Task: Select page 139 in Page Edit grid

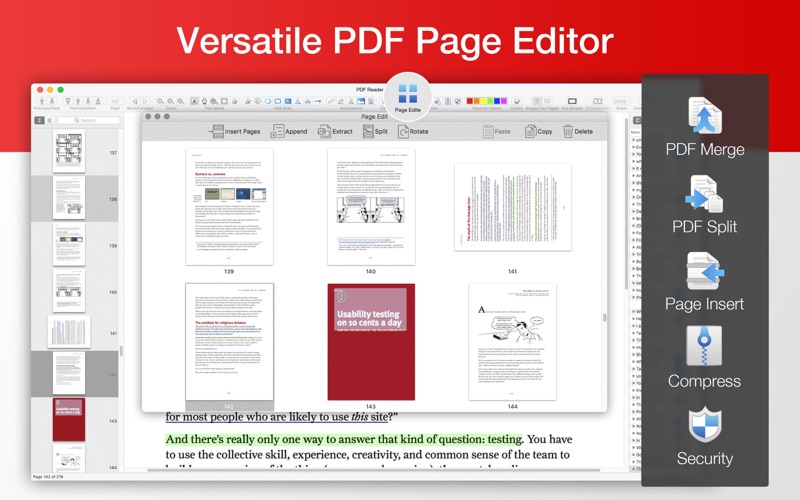Action: click(229, 207)
